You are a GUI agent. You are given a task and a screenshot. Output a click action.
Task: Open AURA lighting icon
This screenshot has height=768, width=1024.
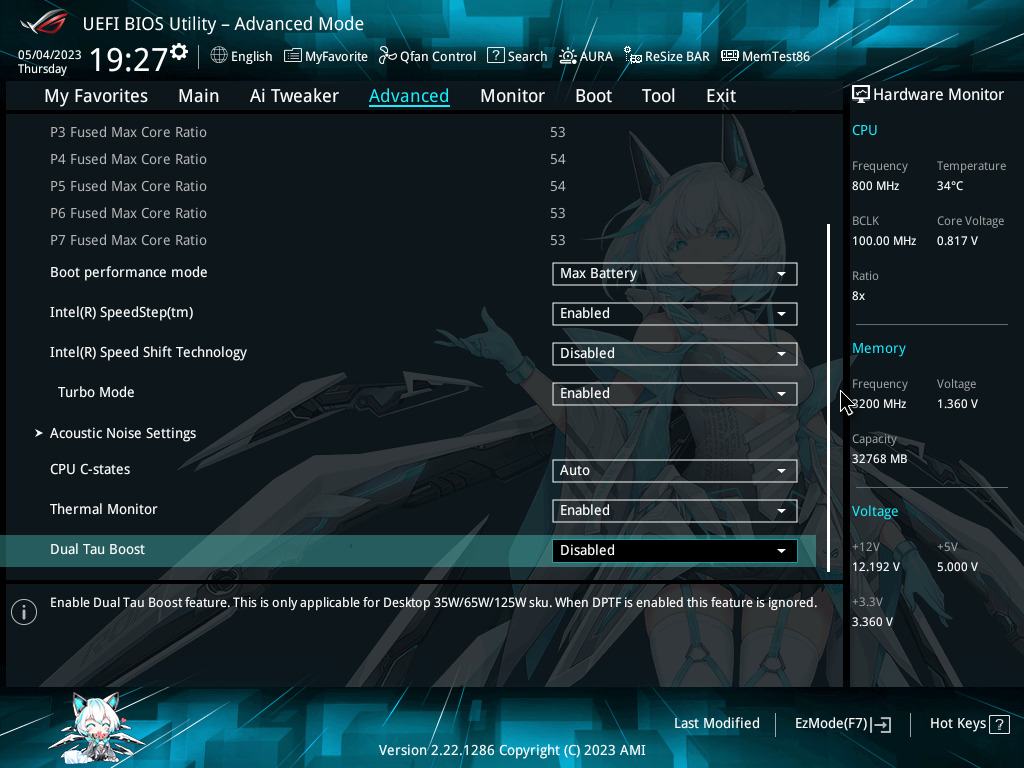[568, 56]
